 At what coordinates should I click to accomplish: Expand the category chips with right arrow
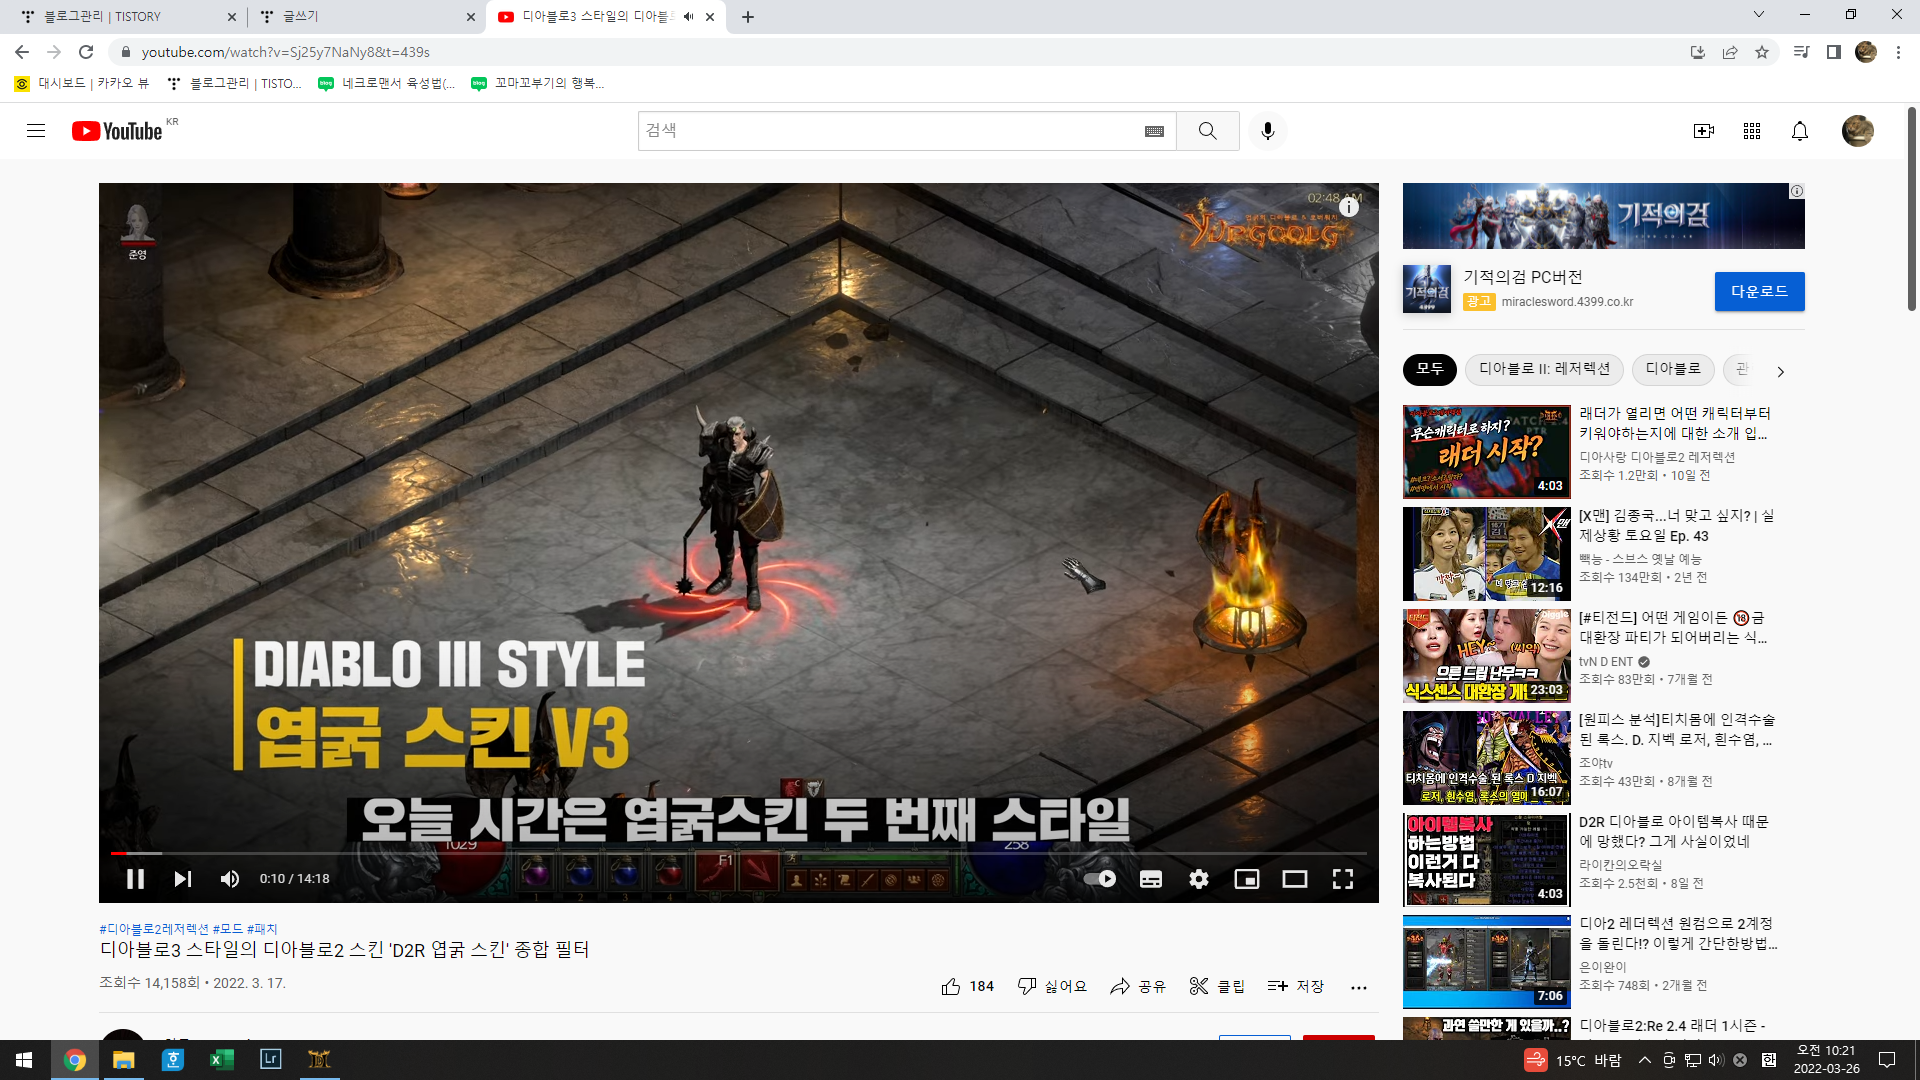[x=1780, y=371]
